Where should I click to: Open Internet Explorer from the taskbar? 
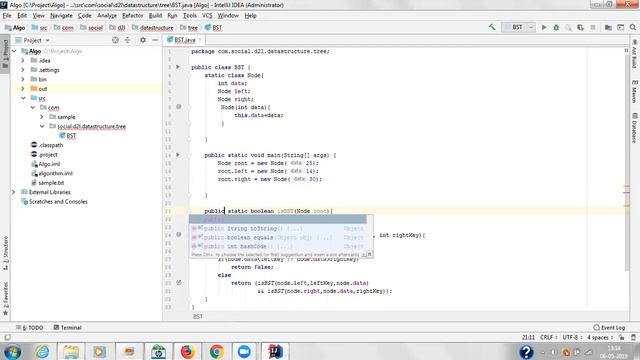(42, 351)
